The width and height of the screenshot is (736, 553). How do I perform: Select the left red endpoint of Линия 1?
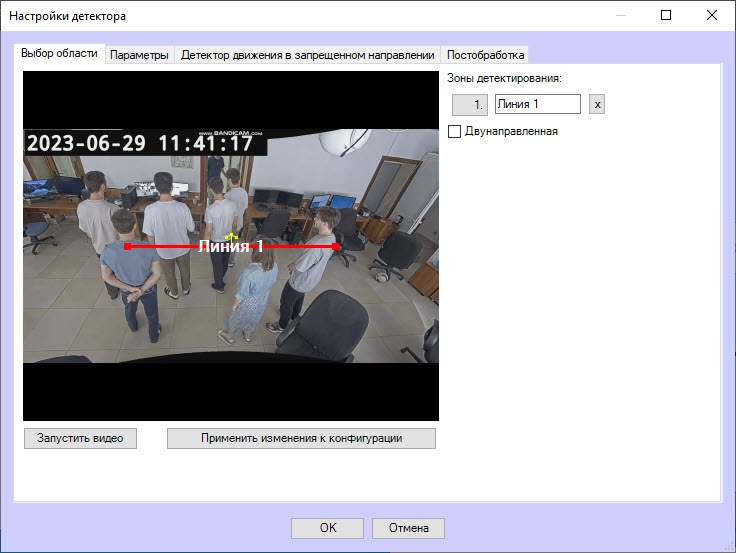[128, 246]
